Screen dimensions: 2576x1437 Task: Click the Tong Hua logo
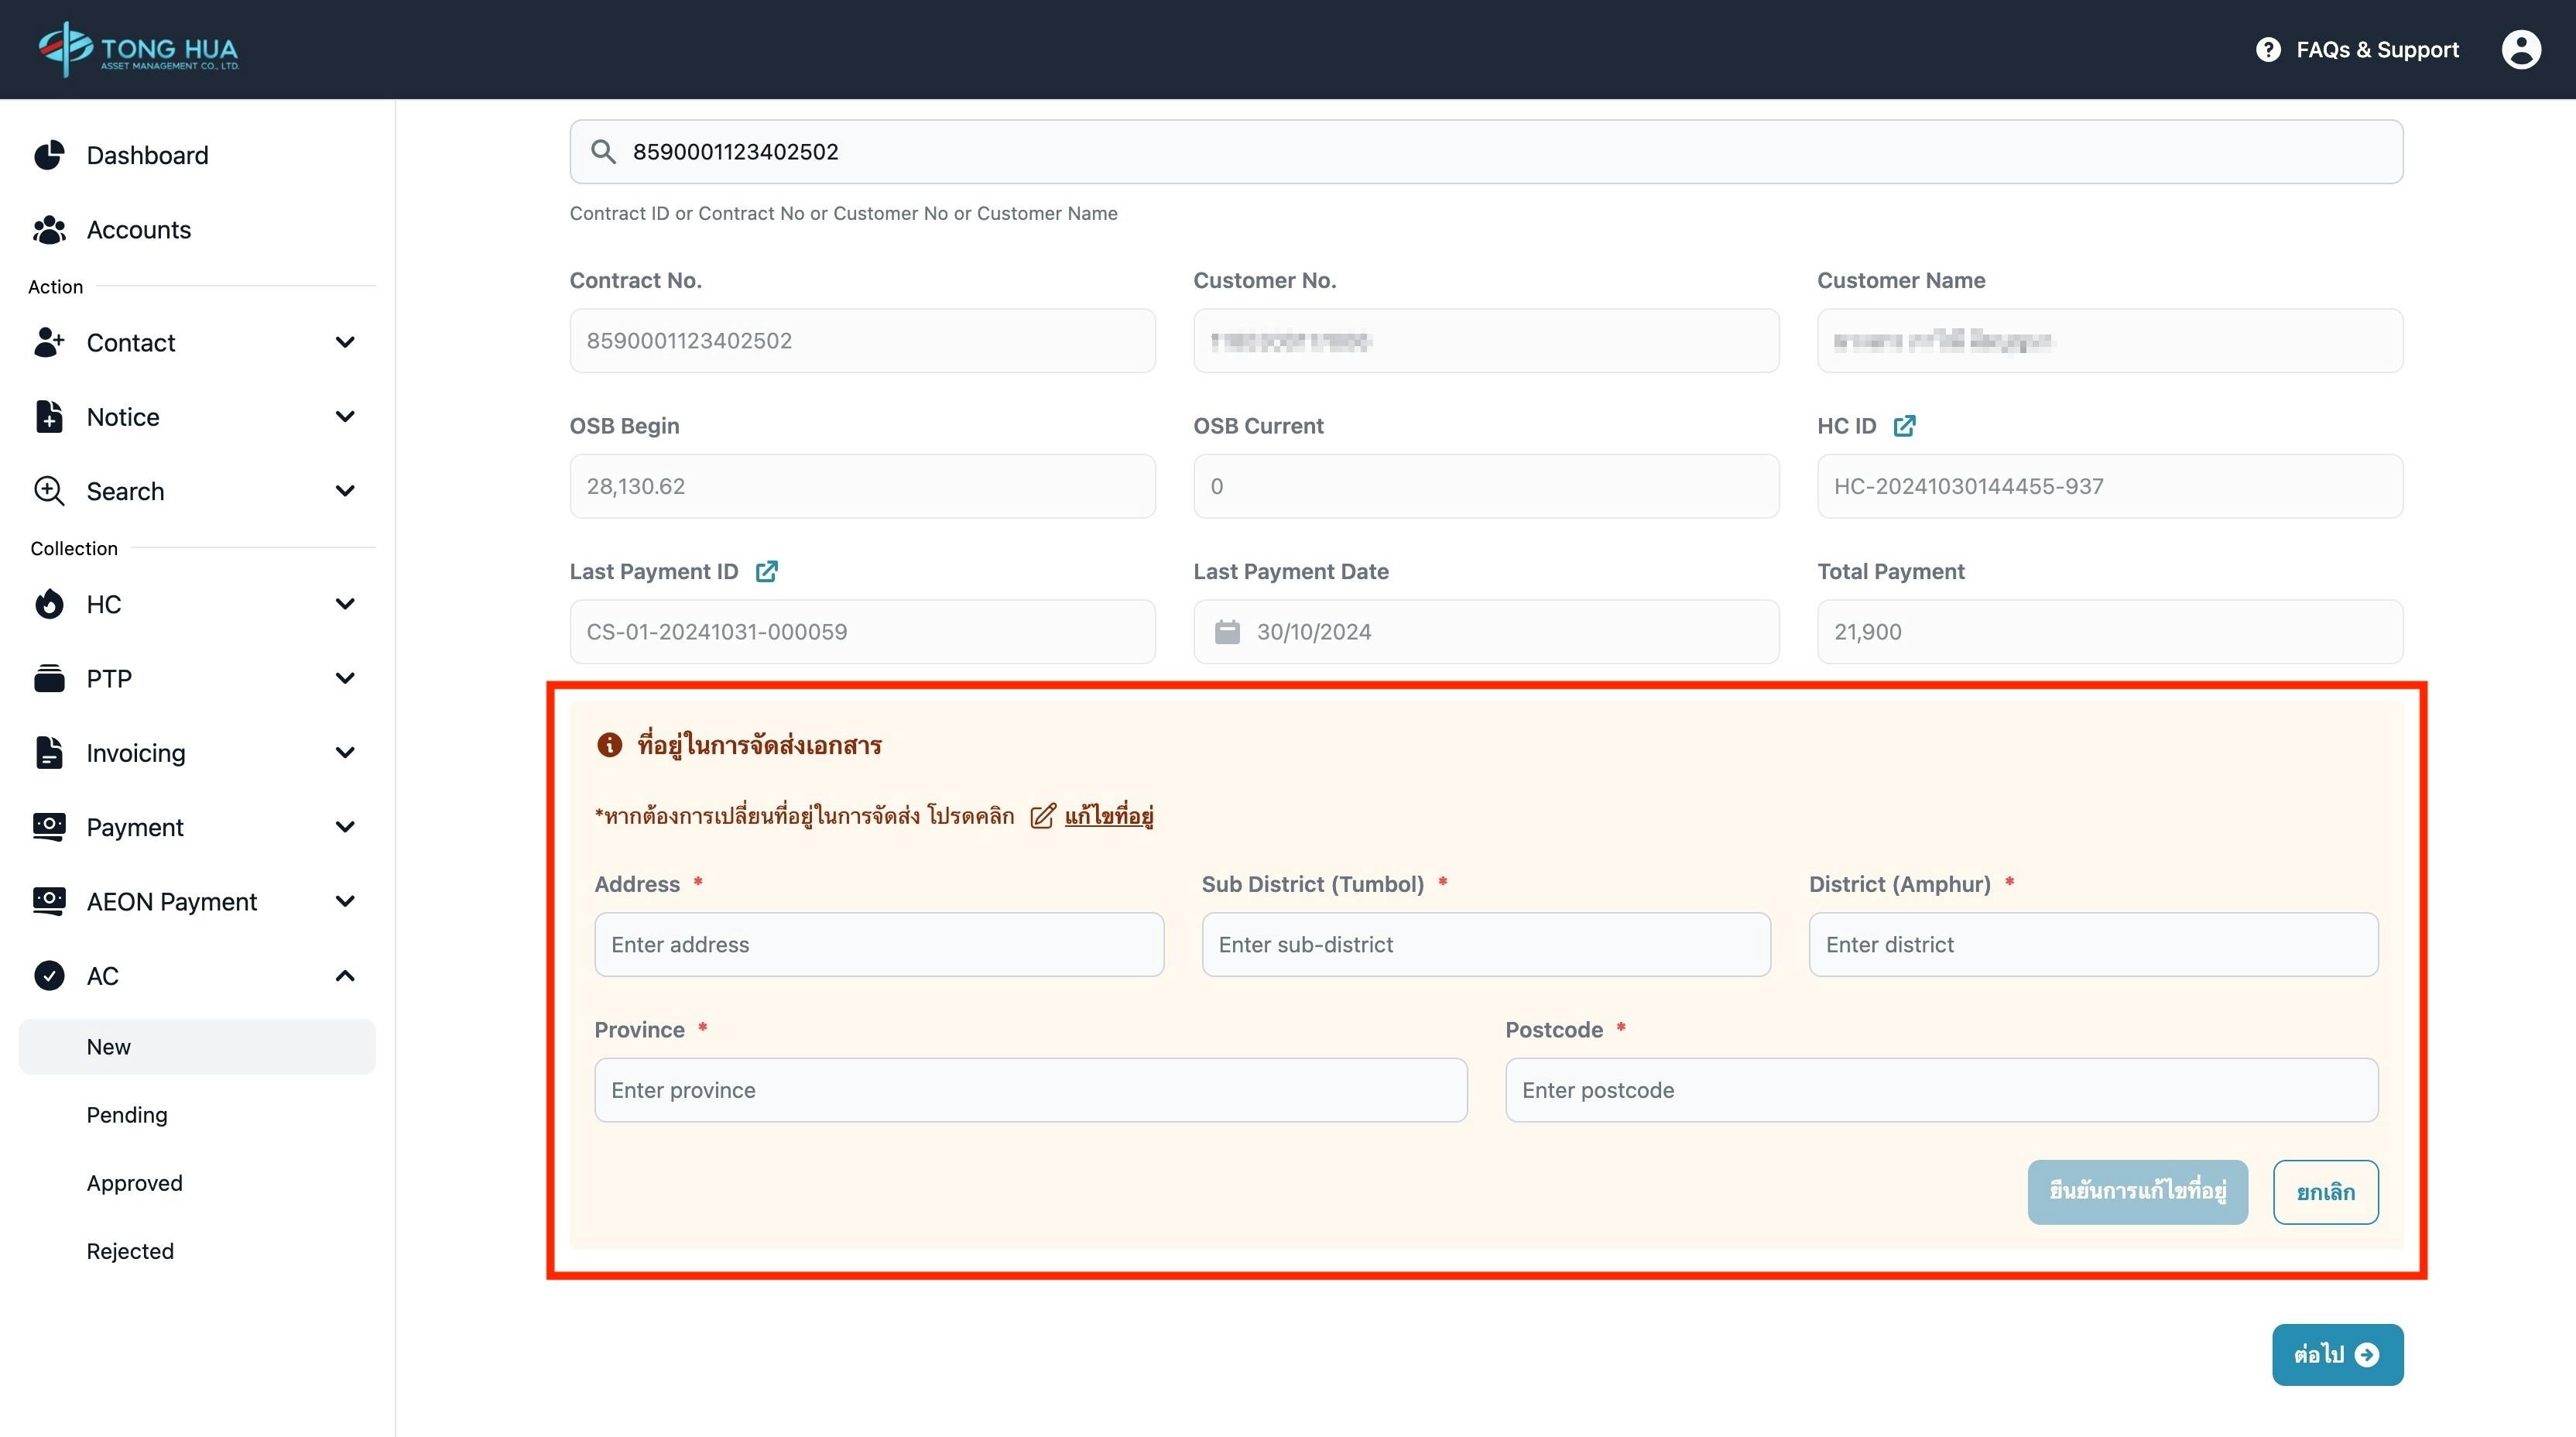(x=138, y=49)
